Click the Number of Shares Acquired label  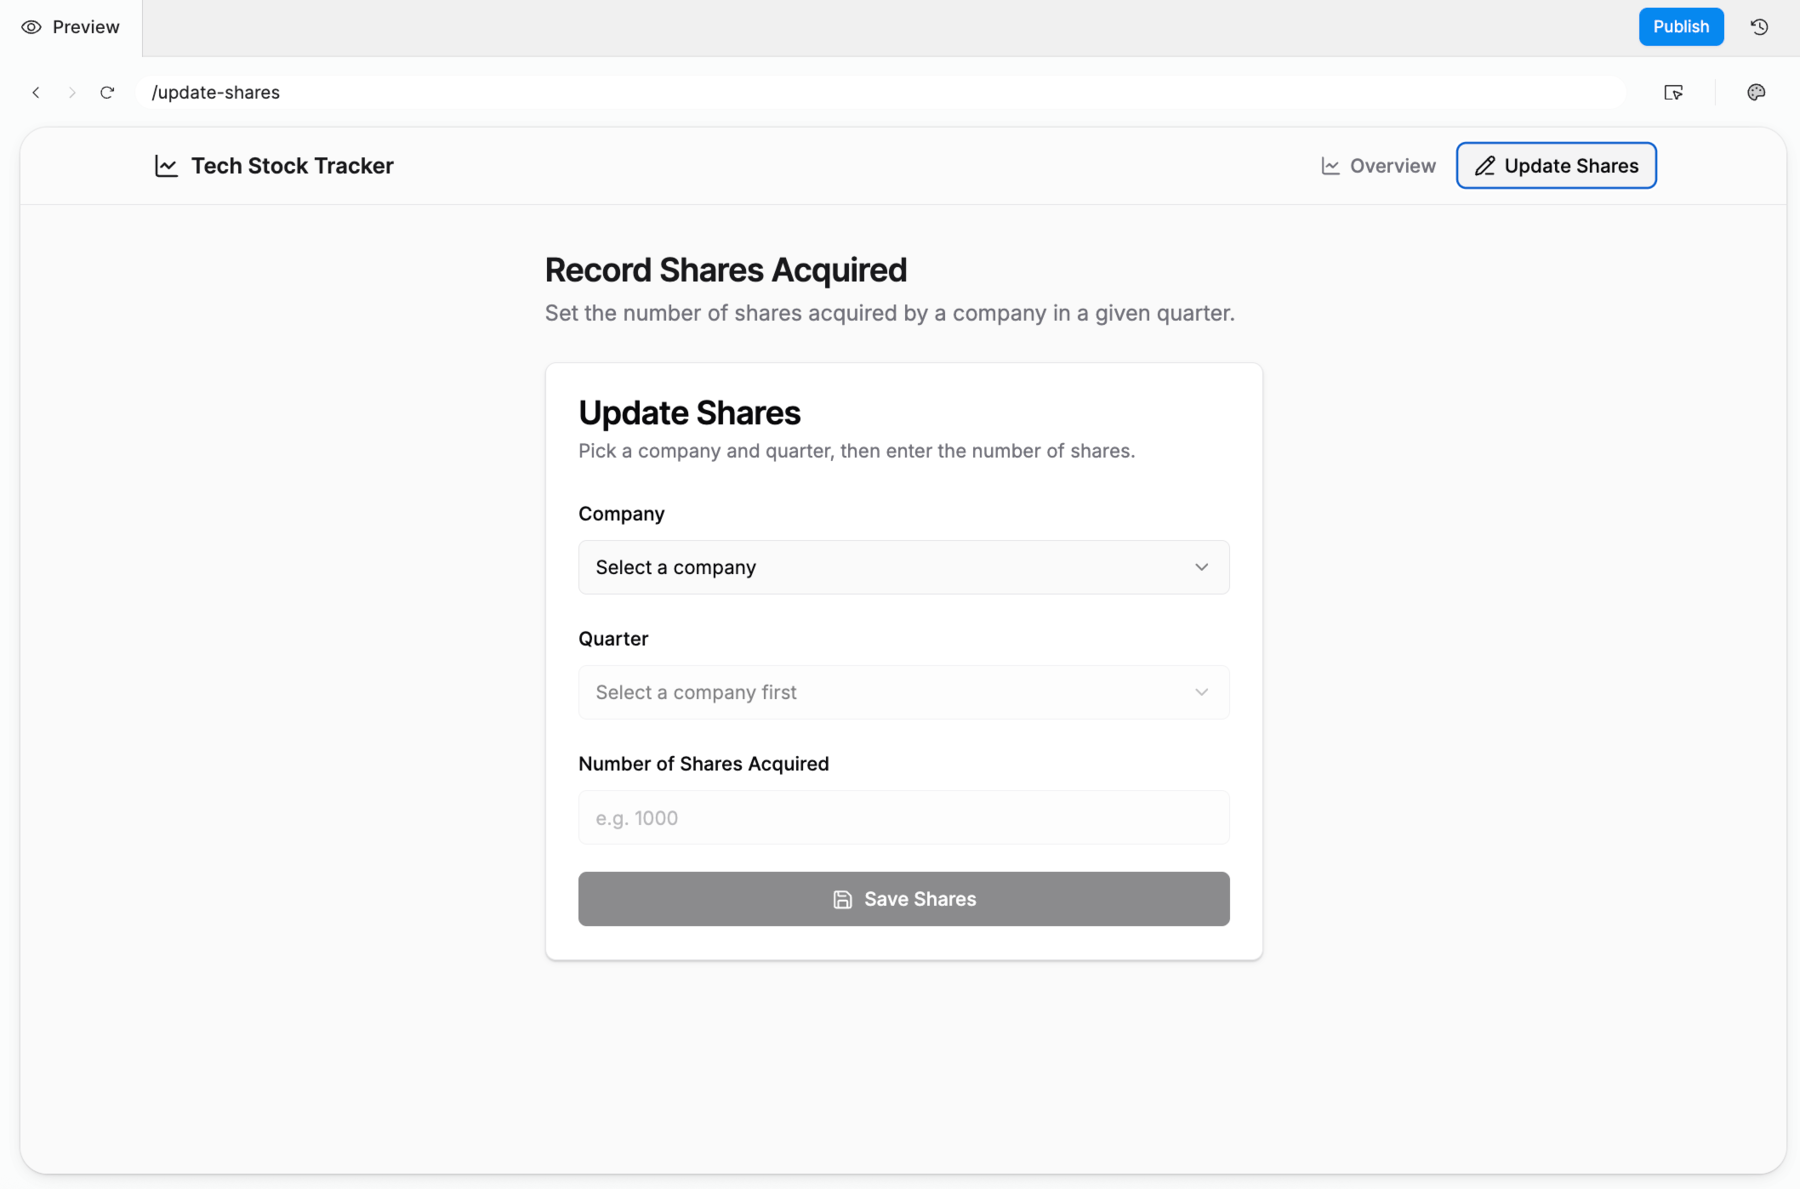tap(703, 764)
